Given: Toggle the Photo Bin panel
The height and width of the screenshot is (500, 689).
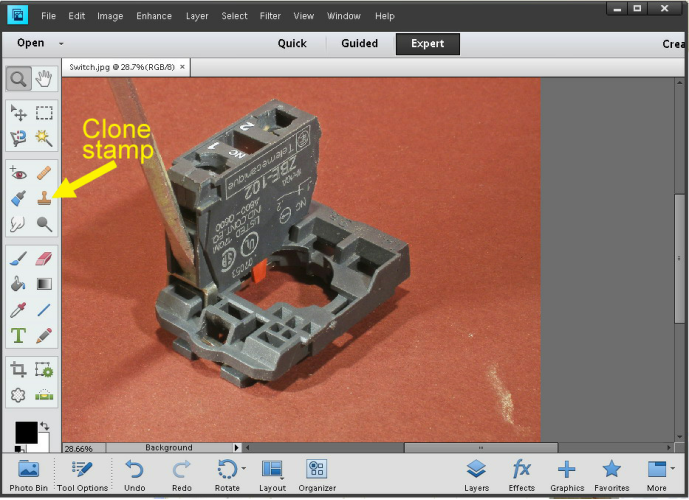Looking at the screenshot, I should (28, 474).
